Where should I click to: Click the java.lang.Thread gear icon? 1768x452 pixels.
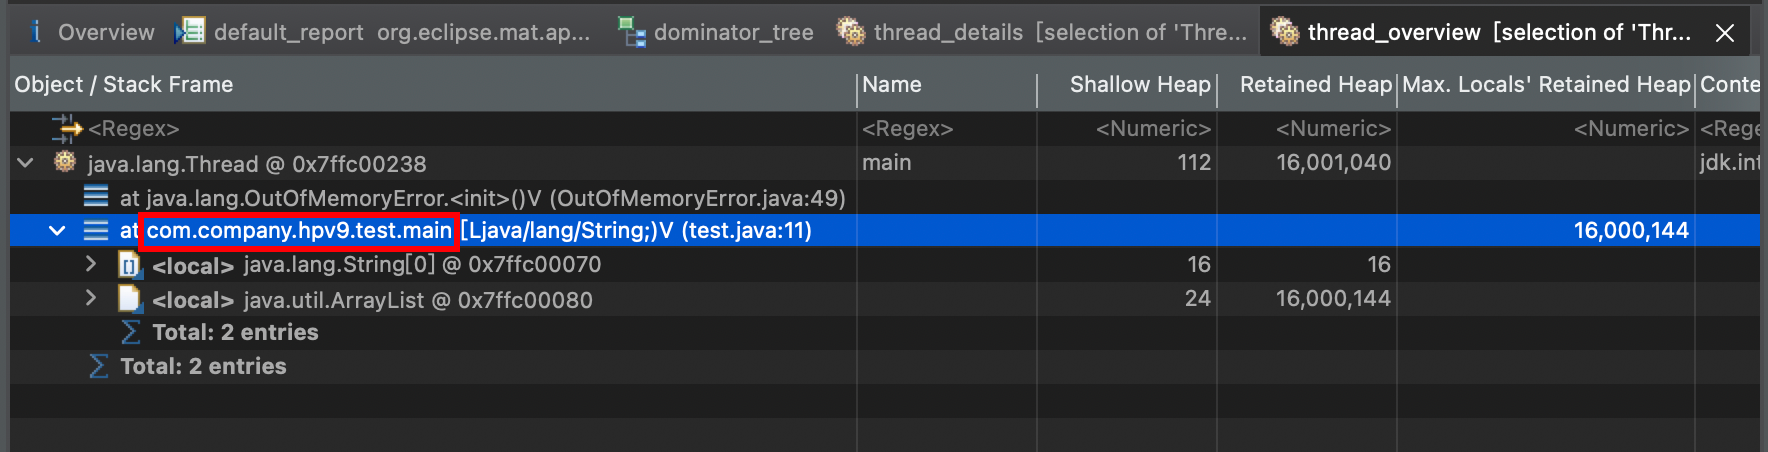click(65, 162)
